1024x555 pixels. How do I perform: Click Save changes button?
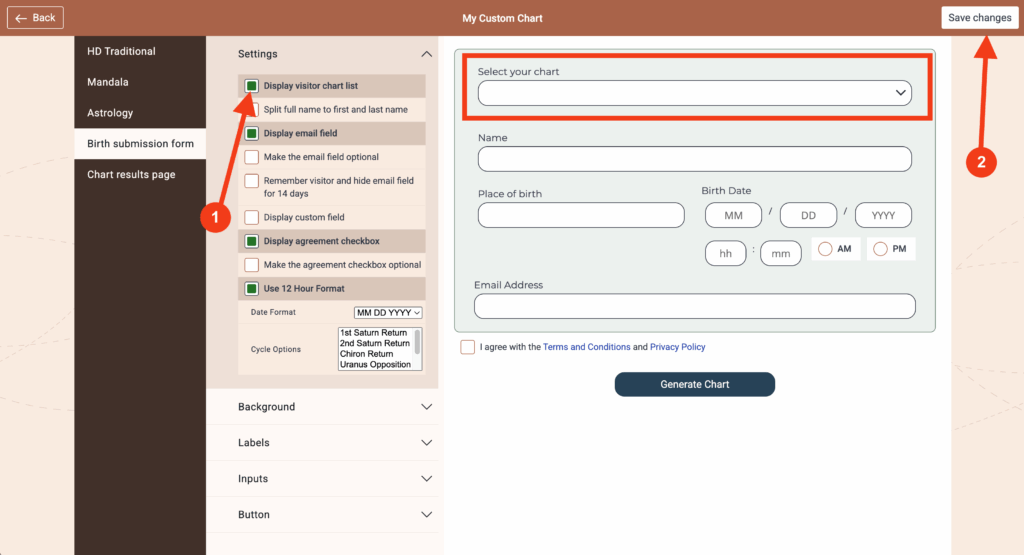click(x=979, y=18)
